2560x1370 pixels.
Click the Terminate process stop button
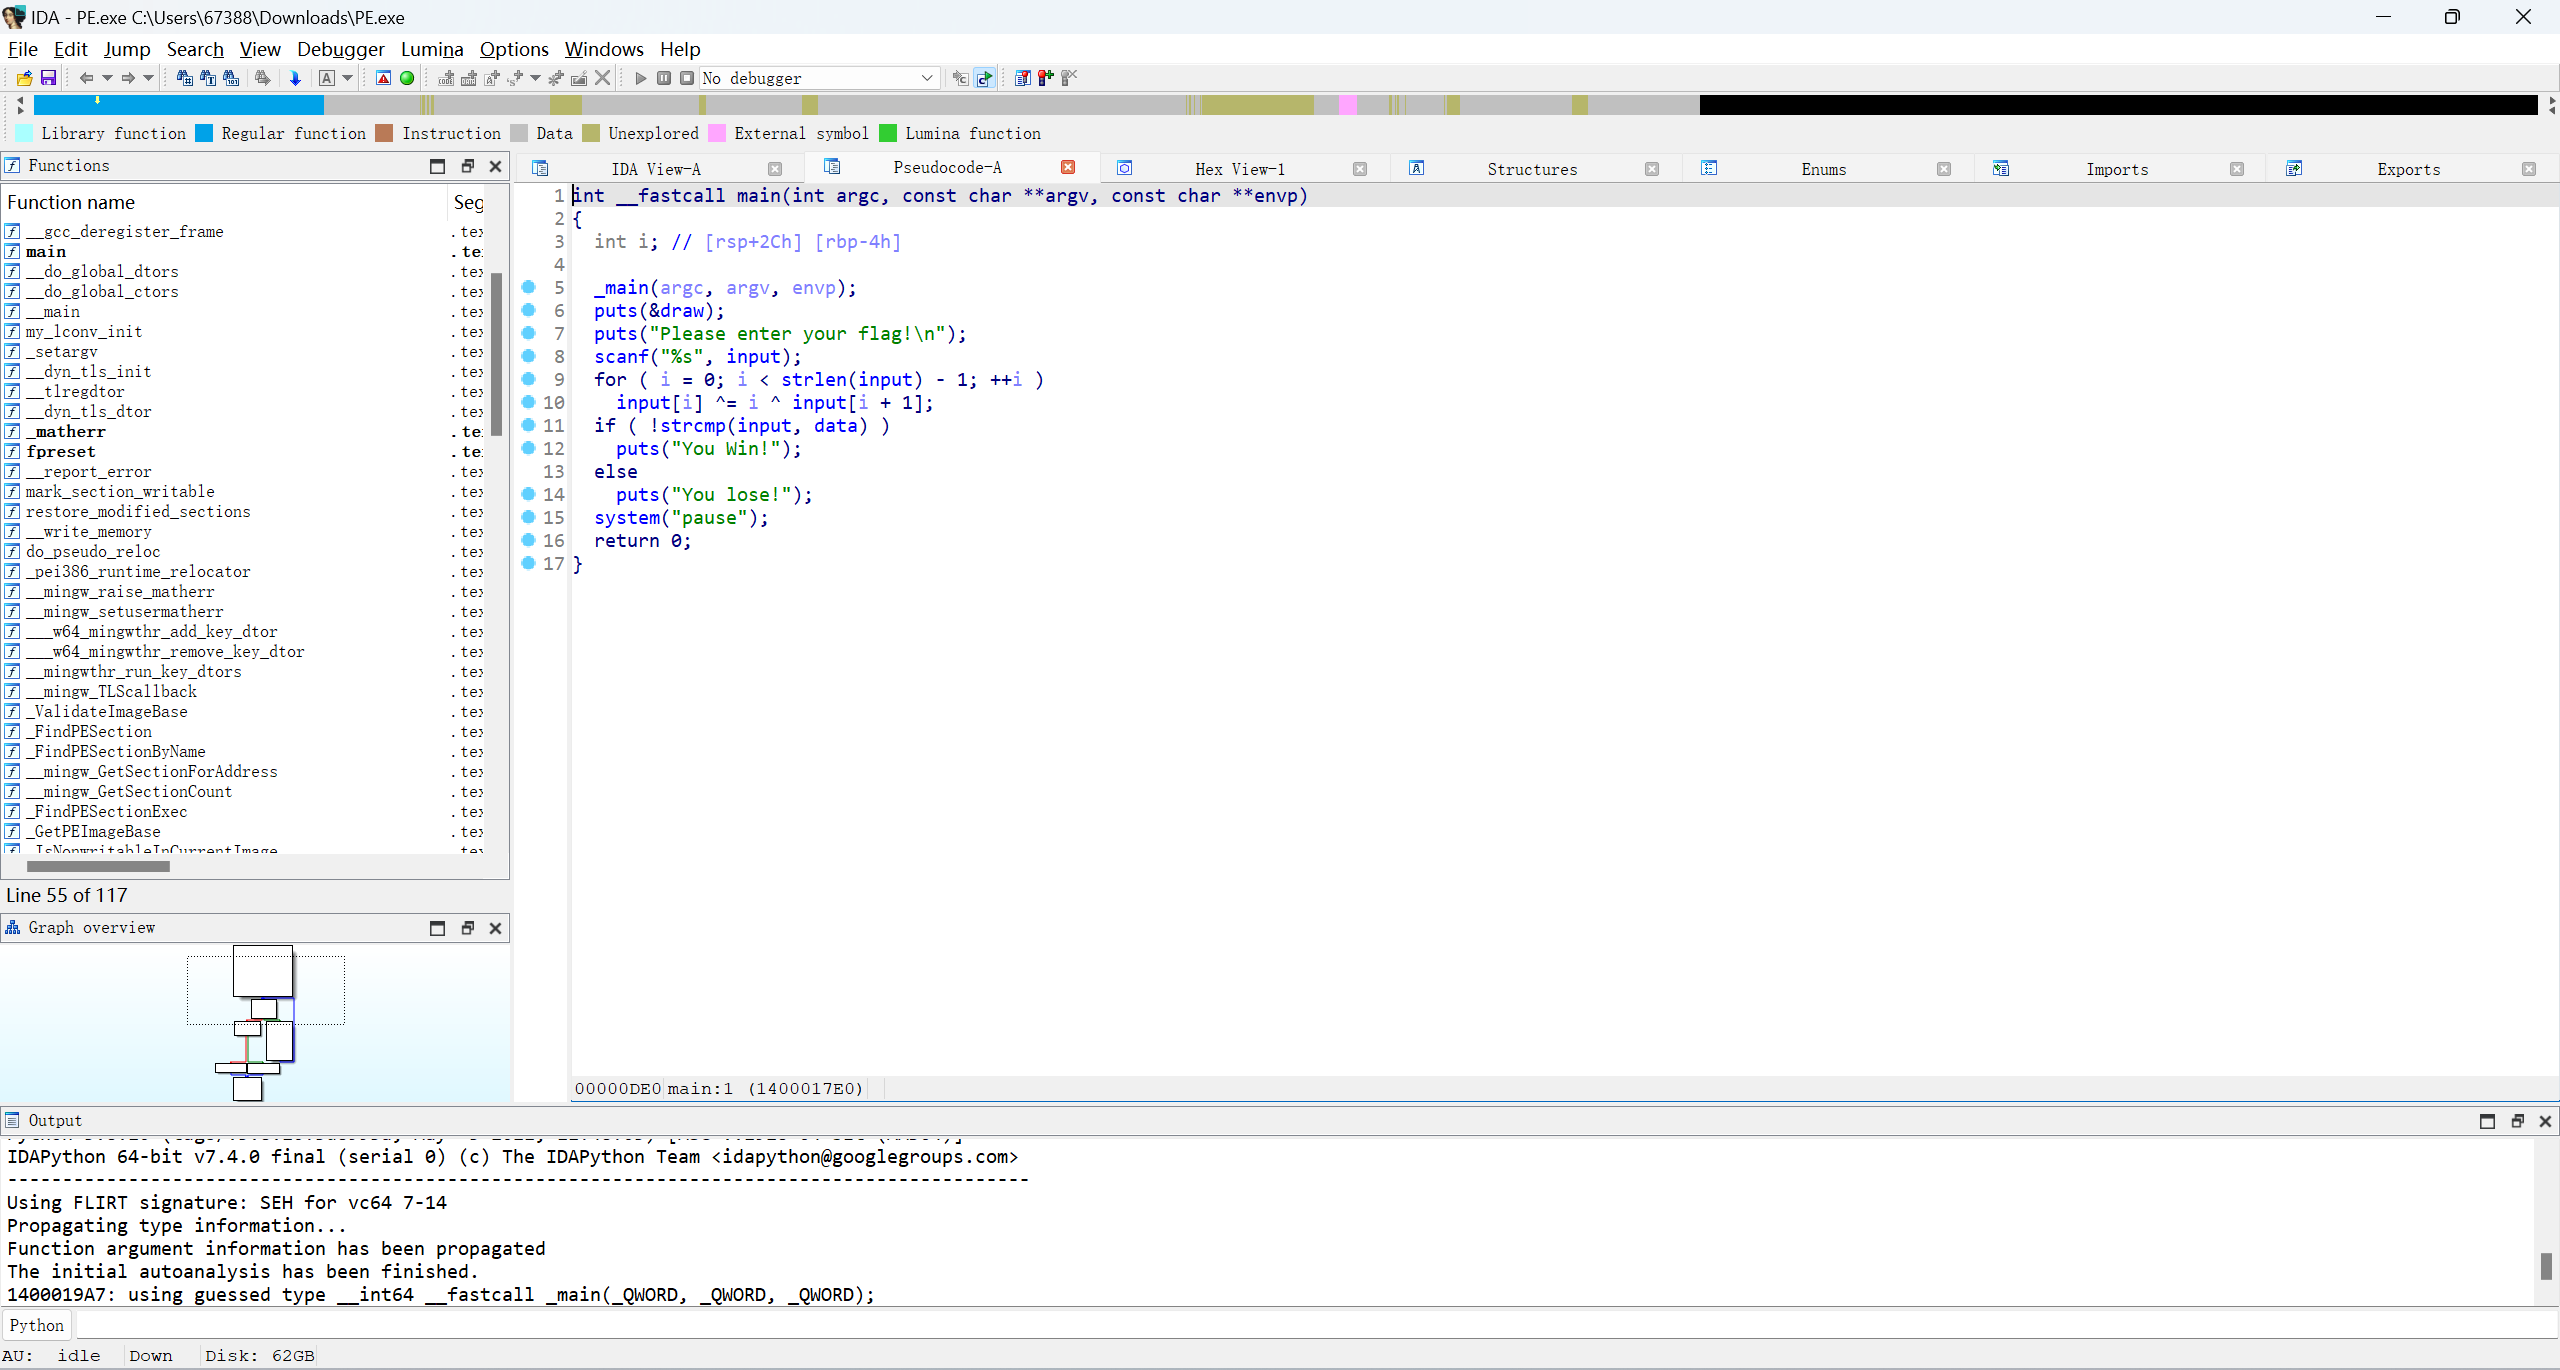[687, 78]
